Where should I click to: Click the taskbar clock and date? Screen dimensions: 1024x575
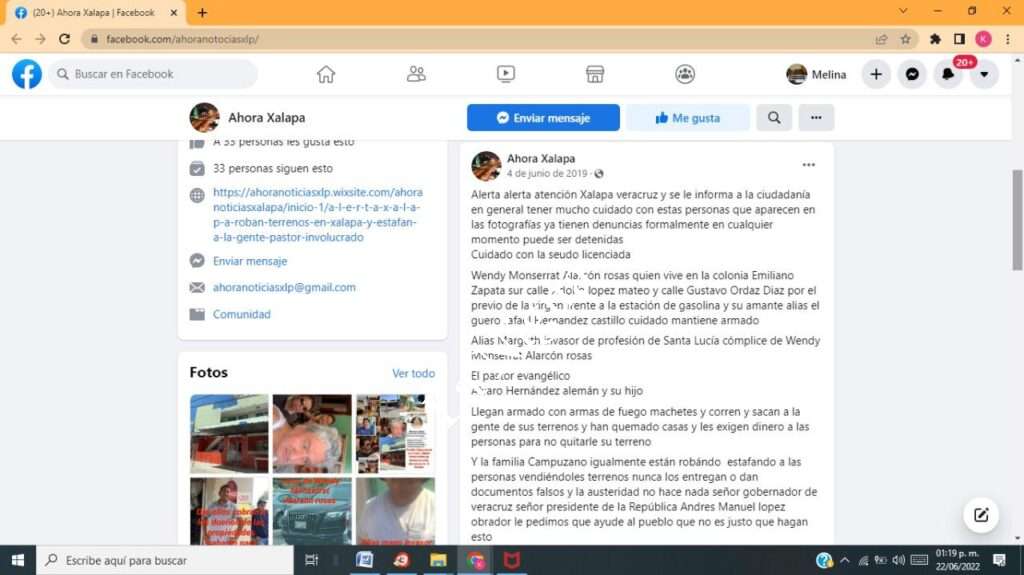point(957,560)
